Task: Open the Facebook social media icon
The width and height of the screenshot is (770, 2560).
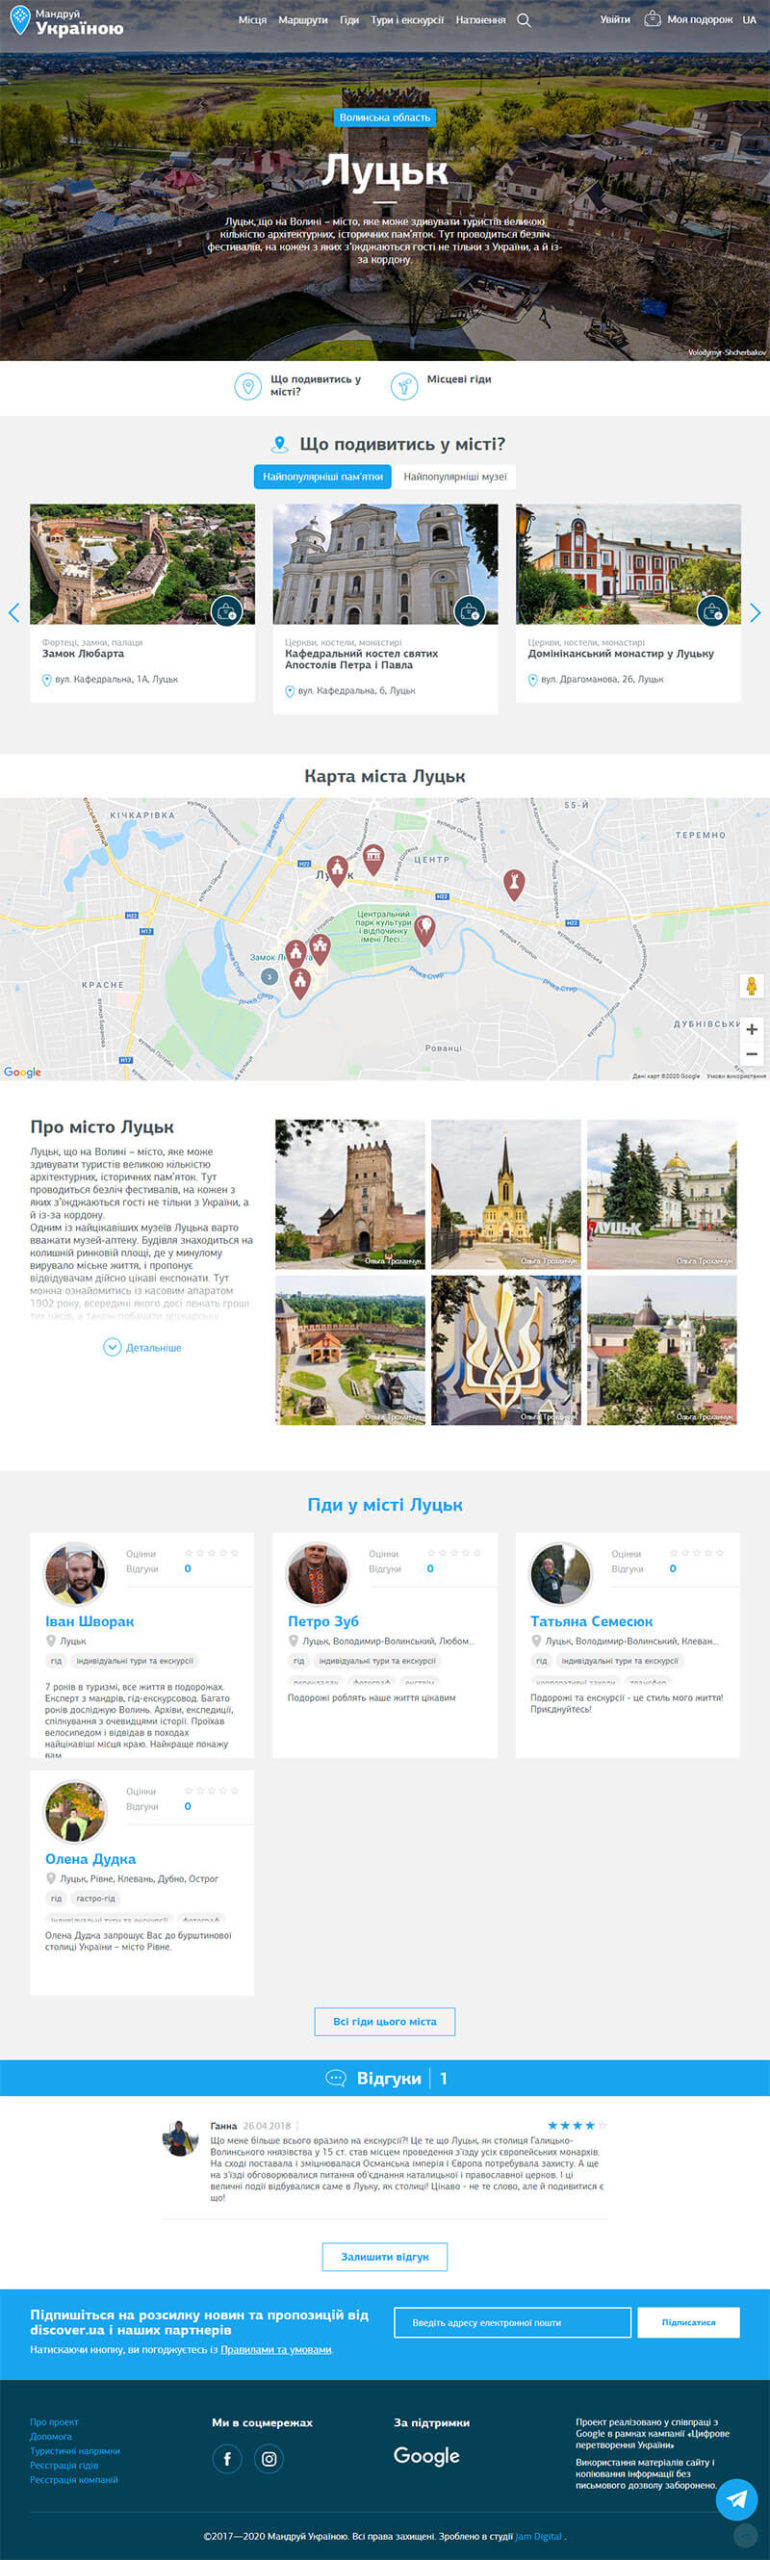Action: pos(227,2458)
